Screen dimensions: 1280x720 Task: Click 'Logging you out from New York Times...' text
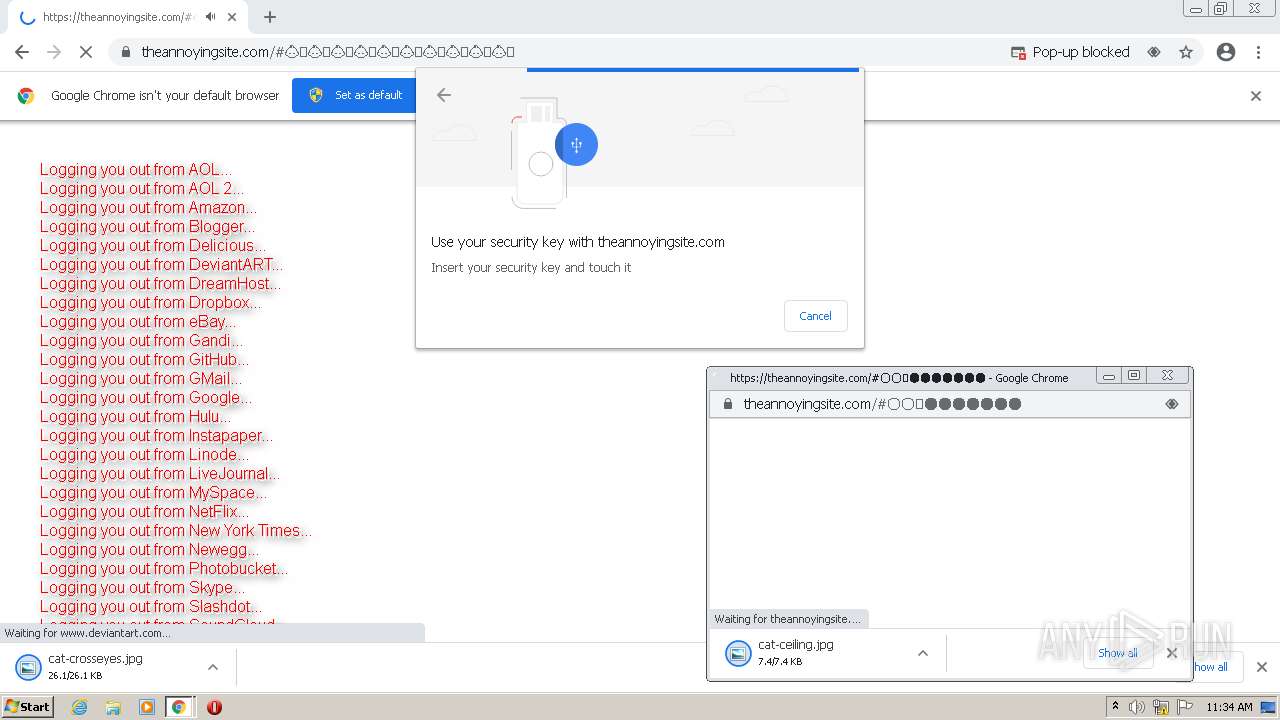tap(176, 530)
